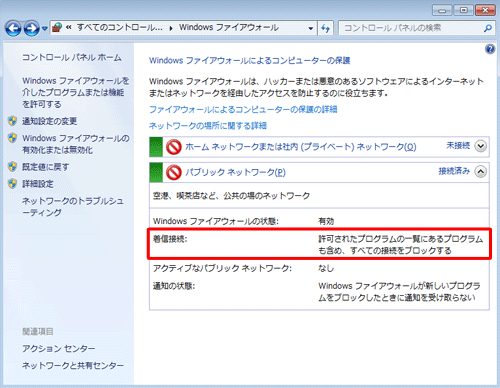The image size is (500, 388).
Task: Click the 着信接続 label
Action: pos(170,239)
